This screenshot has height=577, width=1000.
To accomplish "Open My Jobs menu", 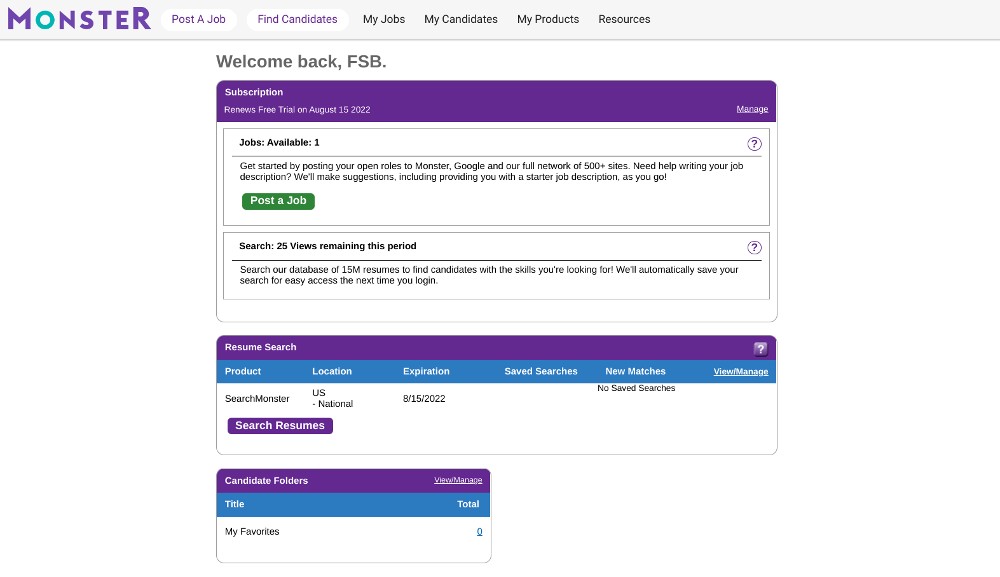I will point(384,19).
